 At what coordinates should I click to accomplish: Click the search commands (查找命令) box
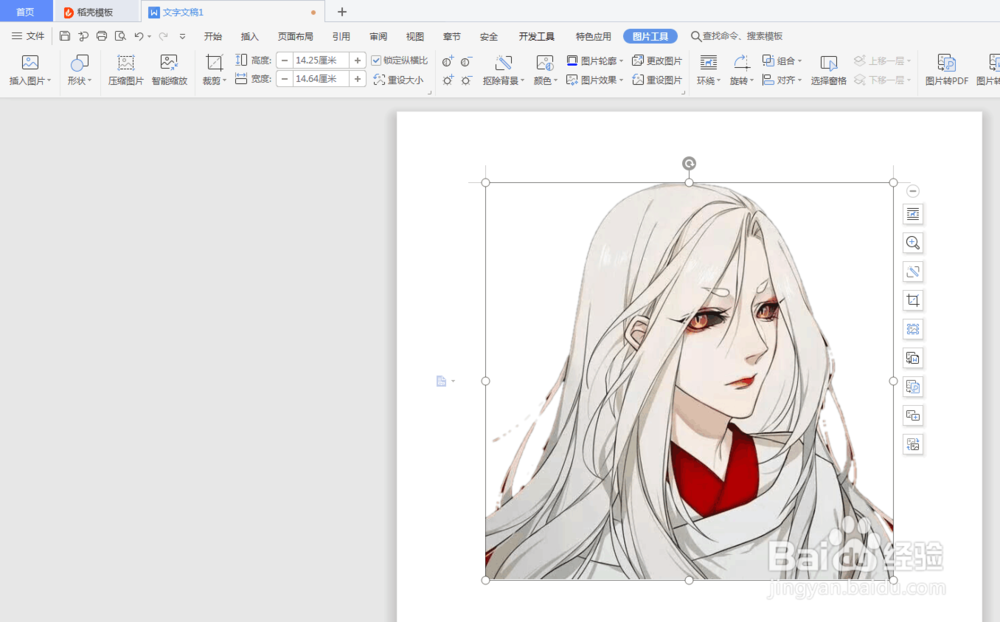[x=737, y=36]
